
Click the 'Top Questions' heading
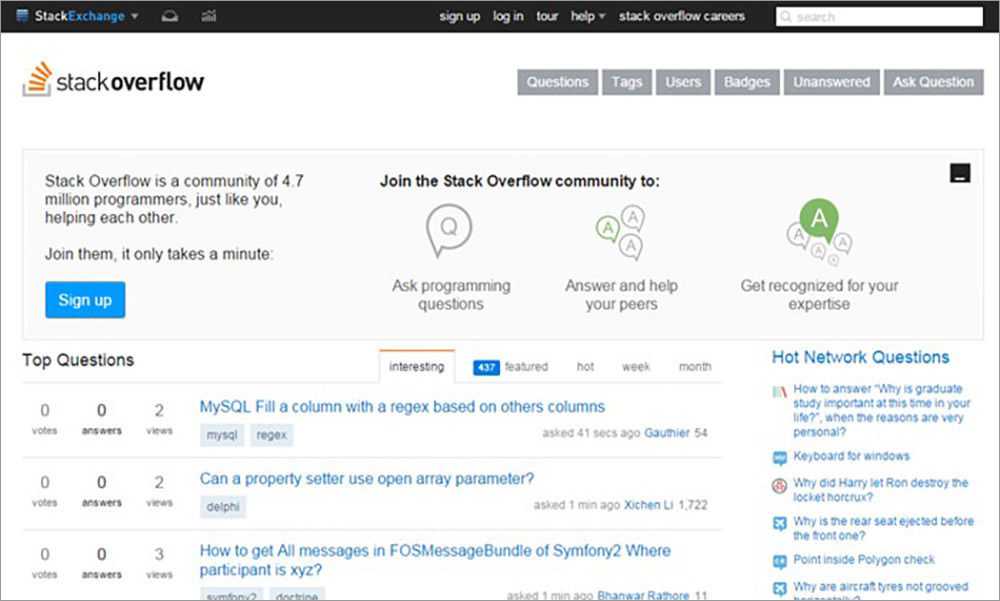click(x=78, y=360)
